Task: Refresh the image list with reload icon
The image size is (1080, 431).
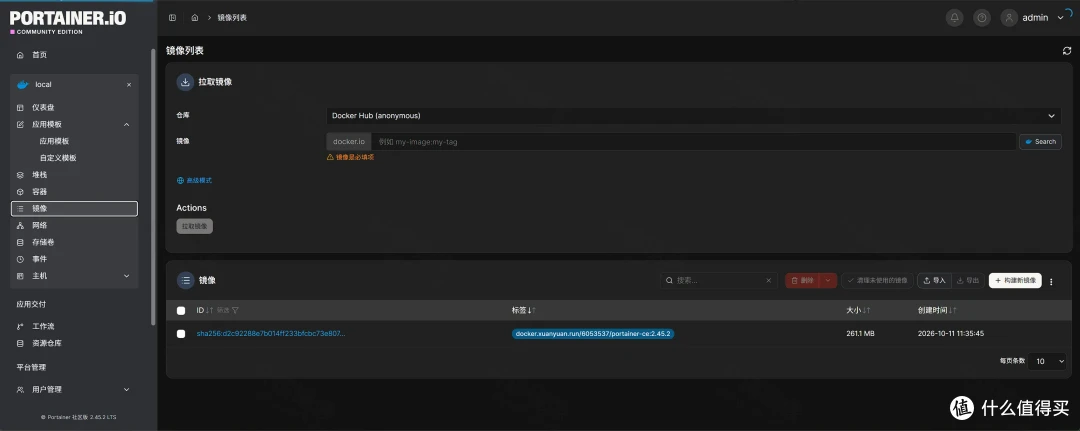Action: (x=1067, y=51)
